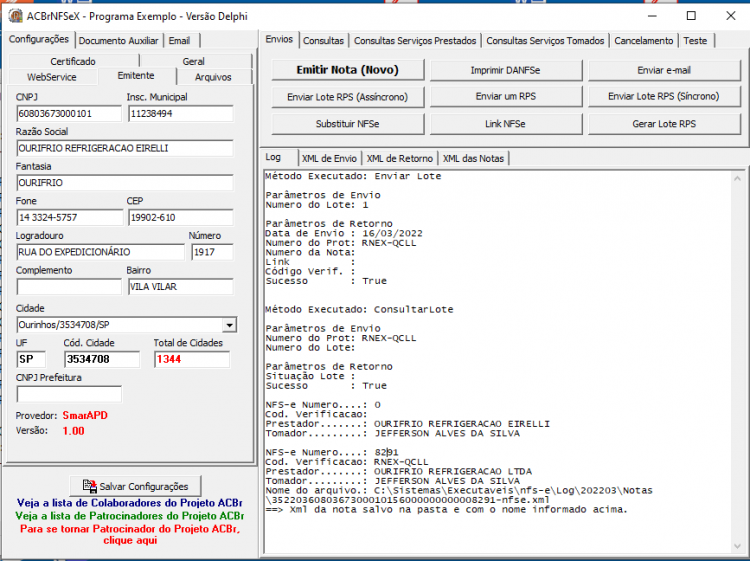Open the Colaboradores do Projeto ACBr link
This screenshot has height=561, width=750.
tap(130, 503)
